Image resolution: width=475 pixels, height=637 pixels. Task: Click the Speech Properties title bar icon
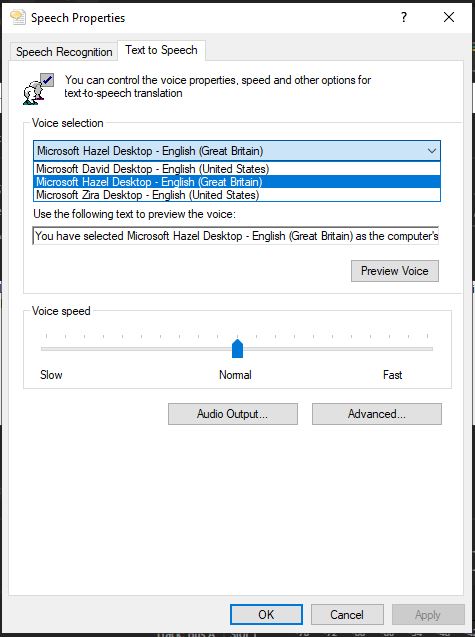(x=18, y=17)
